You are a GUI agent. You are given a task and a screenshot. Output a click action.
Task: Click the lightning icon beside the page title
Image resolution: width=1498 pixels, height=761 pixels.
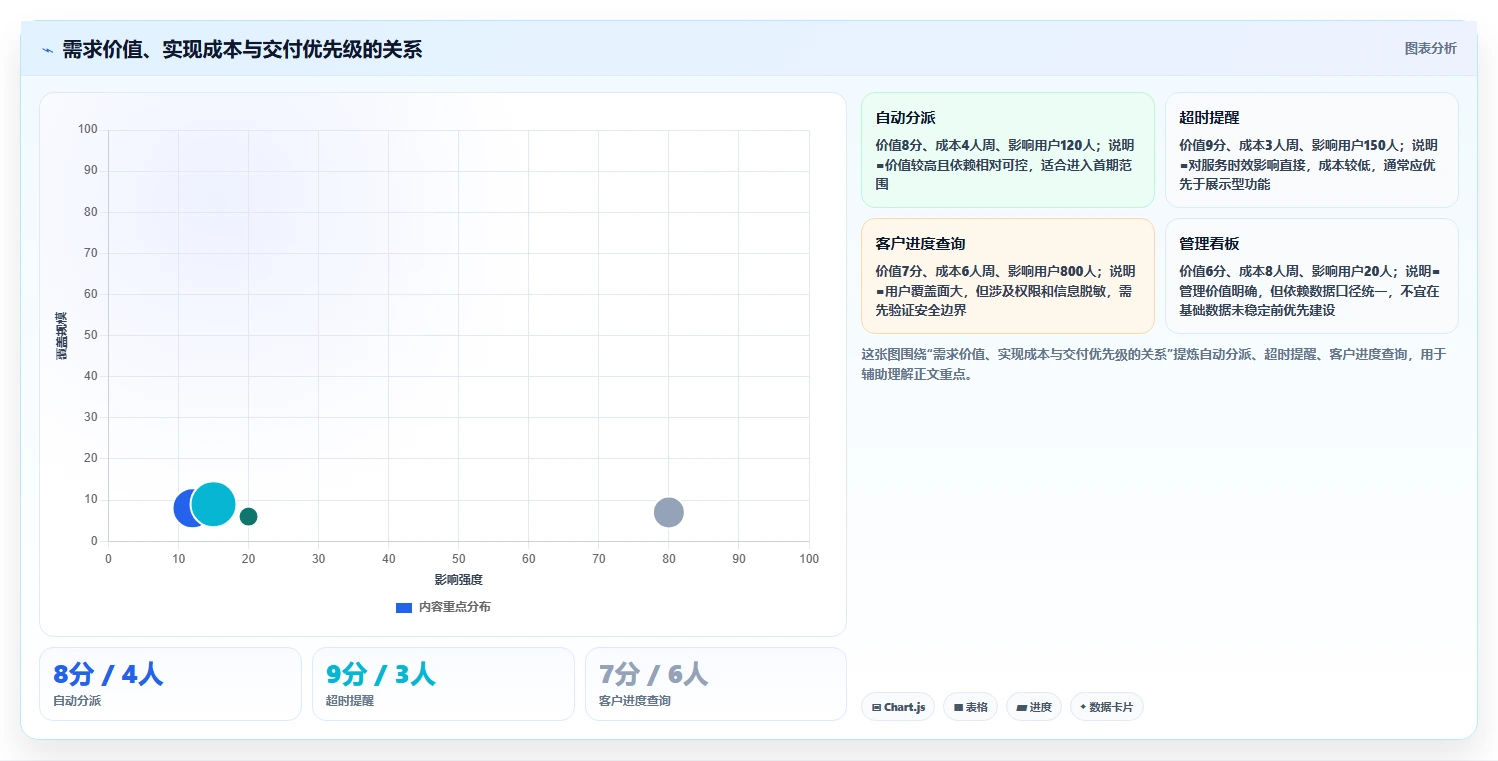click(47, 50)
